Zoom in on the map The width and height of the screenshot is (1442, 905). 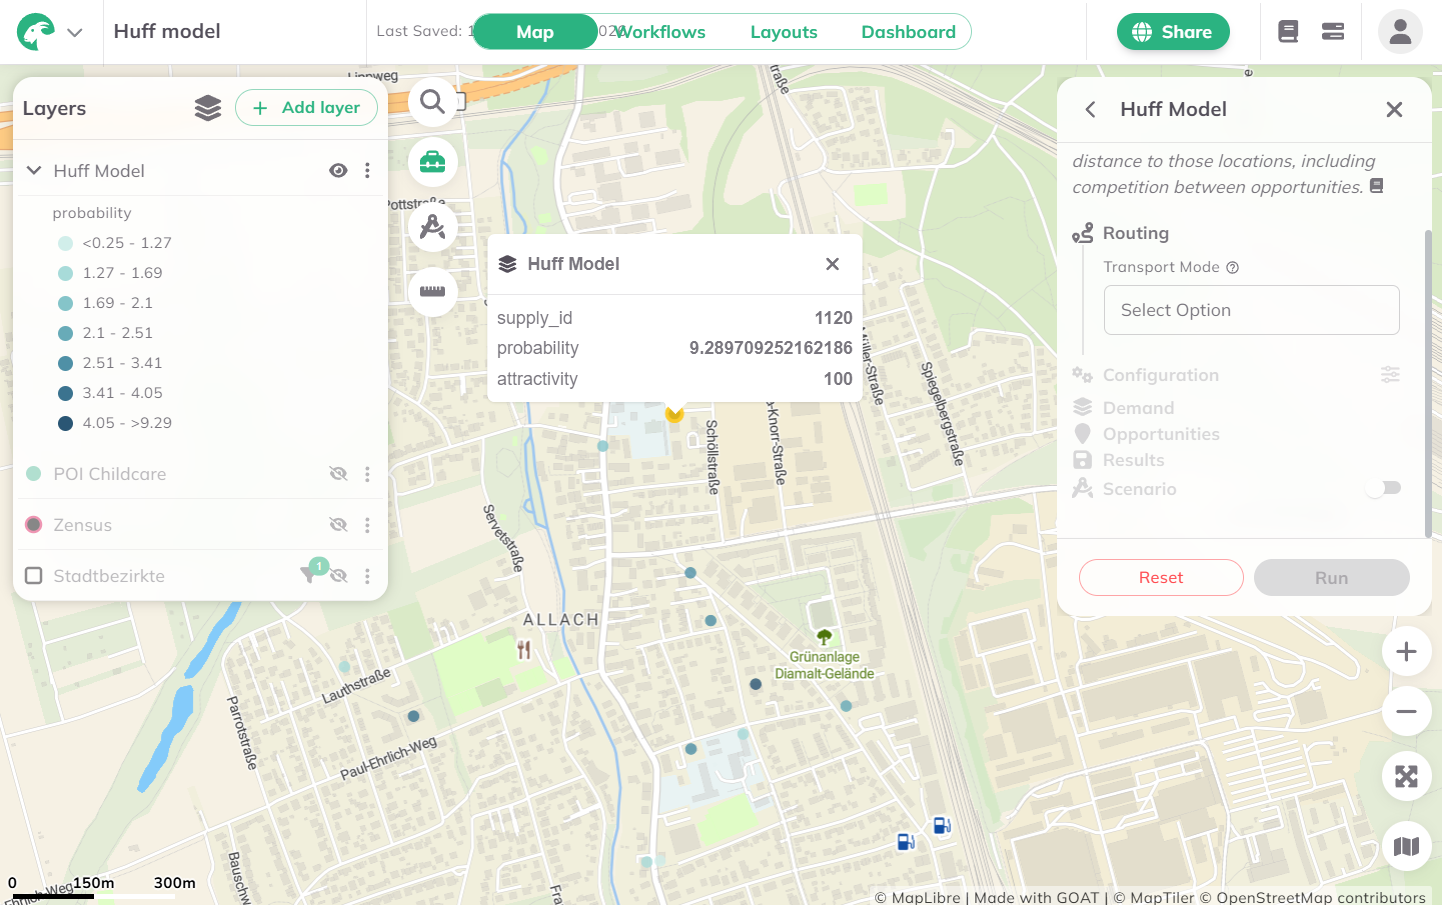pyautogui.click(x=1406, y=652)
